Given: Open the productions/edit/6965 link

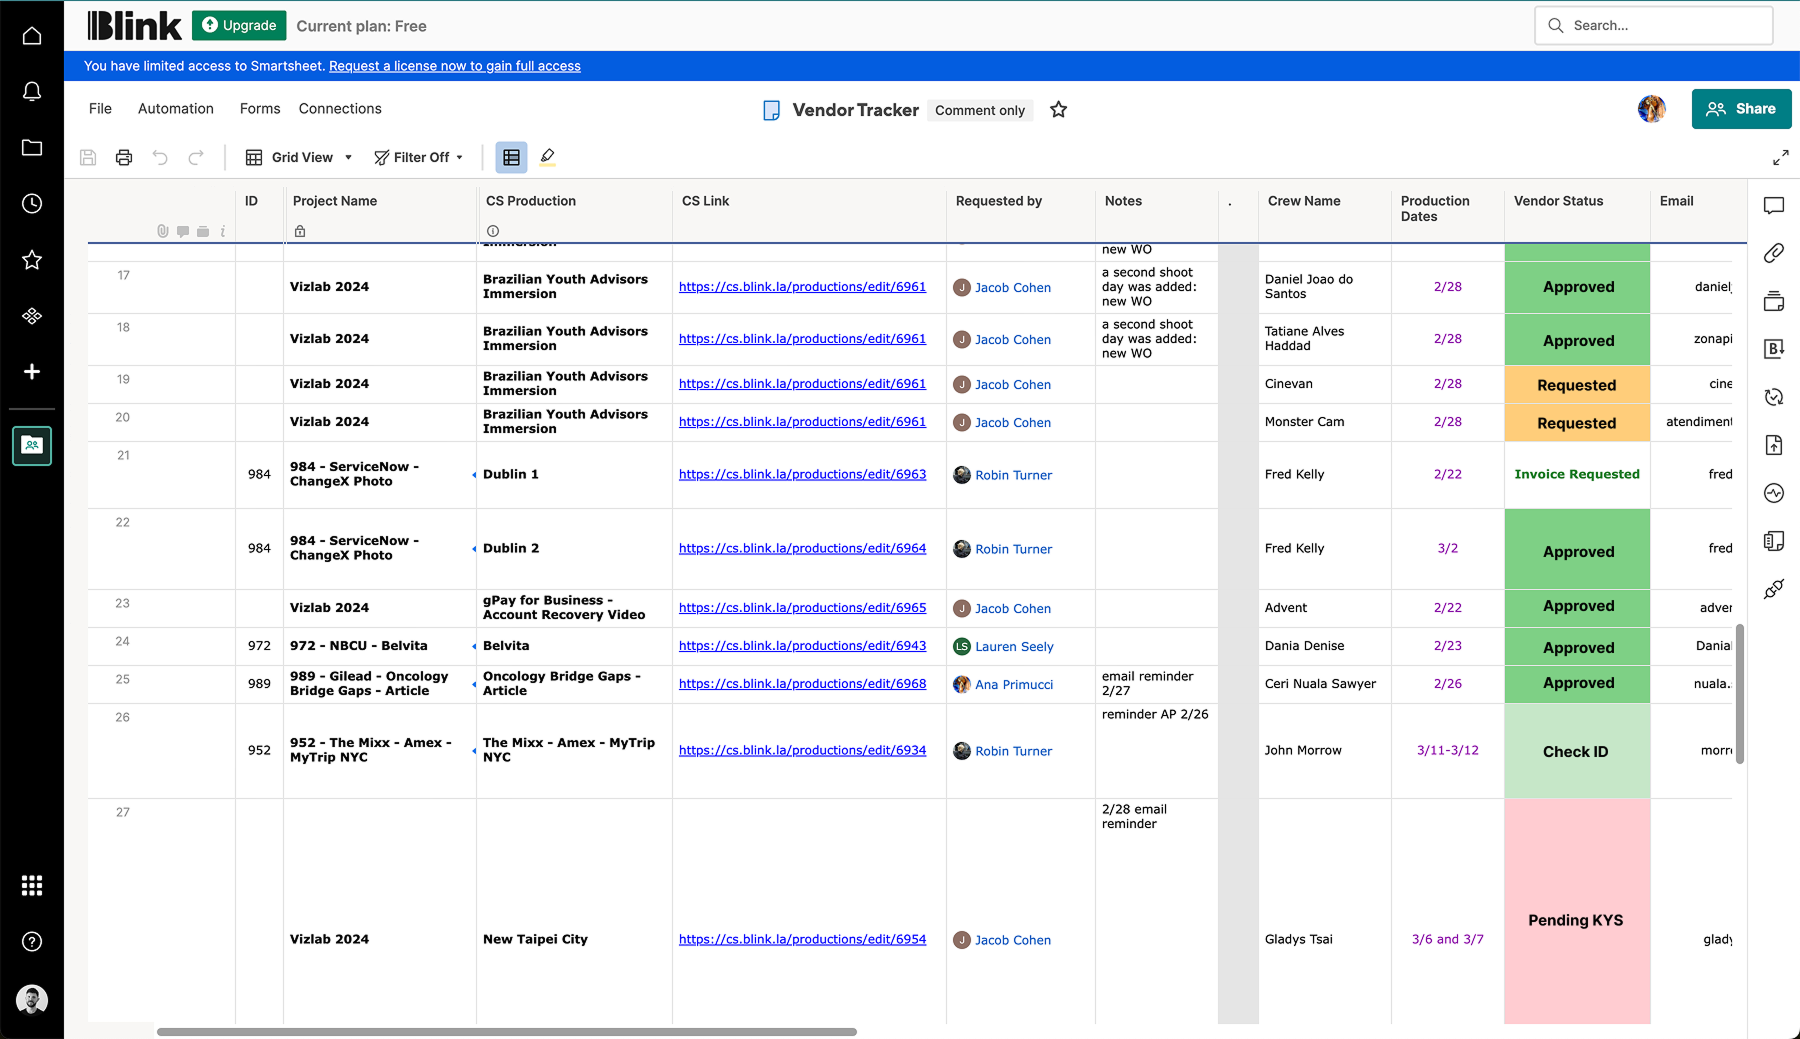Looking at the screenshot, I should (802, 607).
